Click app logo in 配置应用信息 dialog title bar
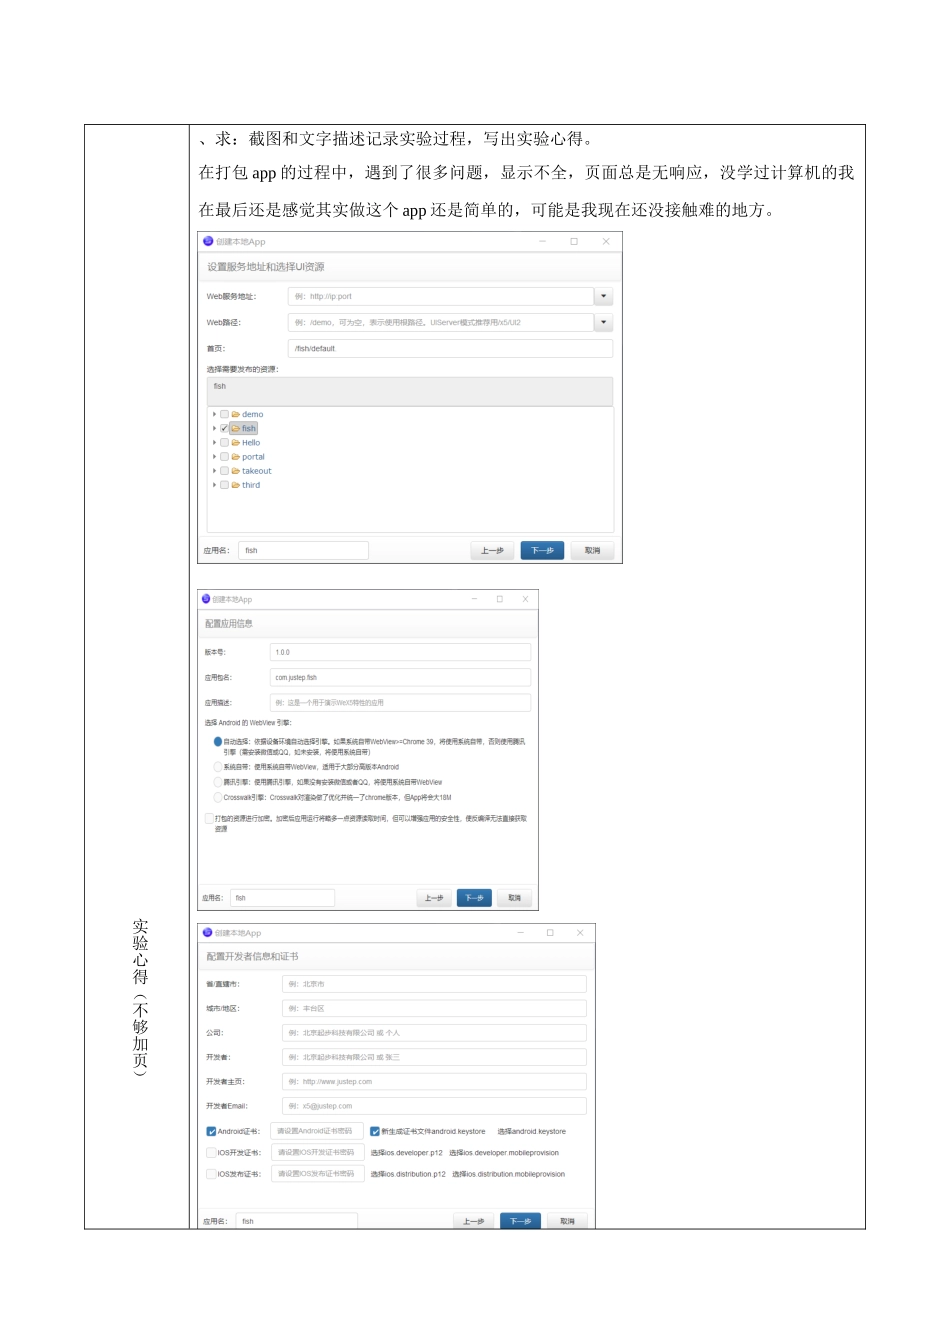This screenshot has height=1344, width=950. point(206,599)
